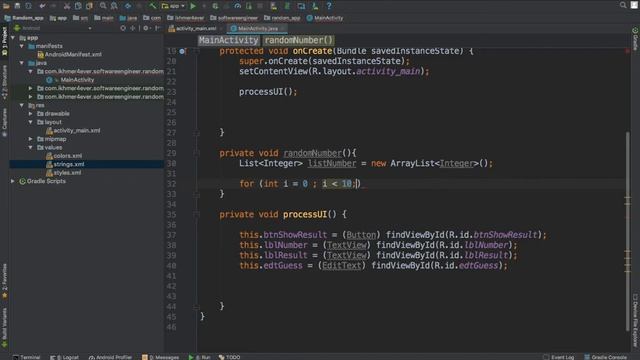This screenshot has height=360, width=640.
Task: Open the Android Profiler tool window tab
Action: point(110,357)
